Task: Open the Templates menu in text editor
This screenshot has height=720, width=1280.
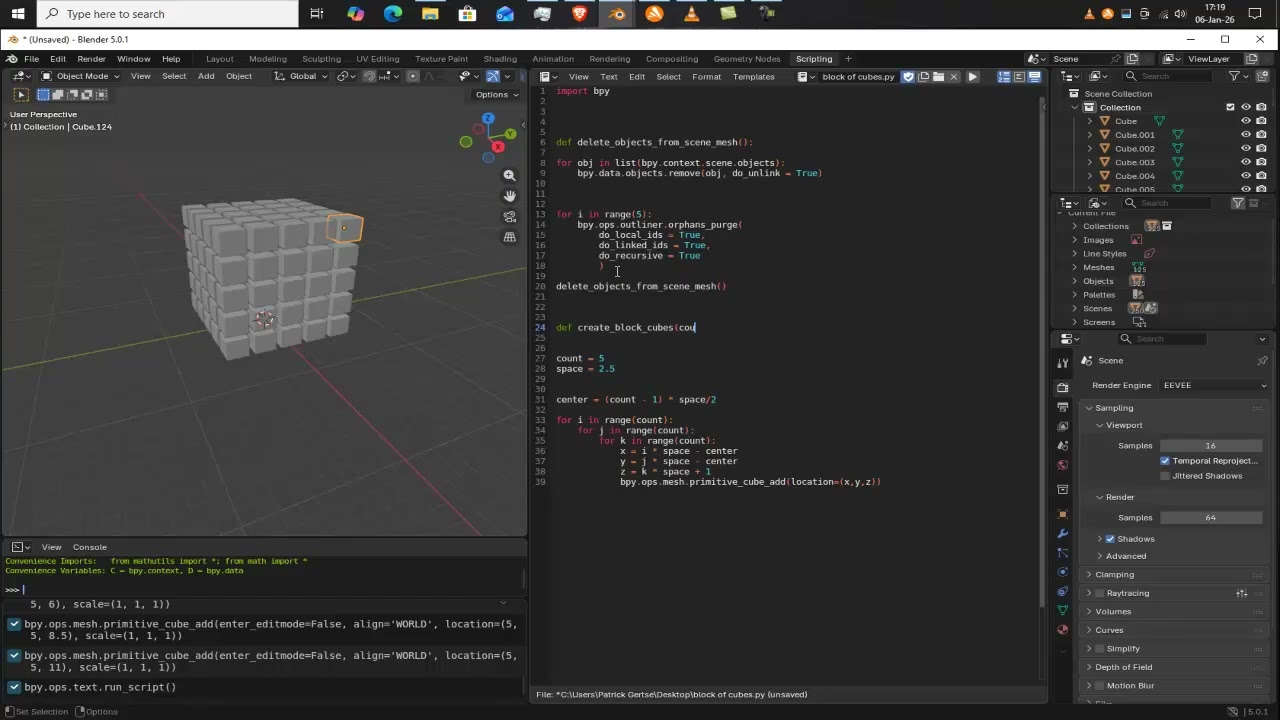Action: [753, 76]
